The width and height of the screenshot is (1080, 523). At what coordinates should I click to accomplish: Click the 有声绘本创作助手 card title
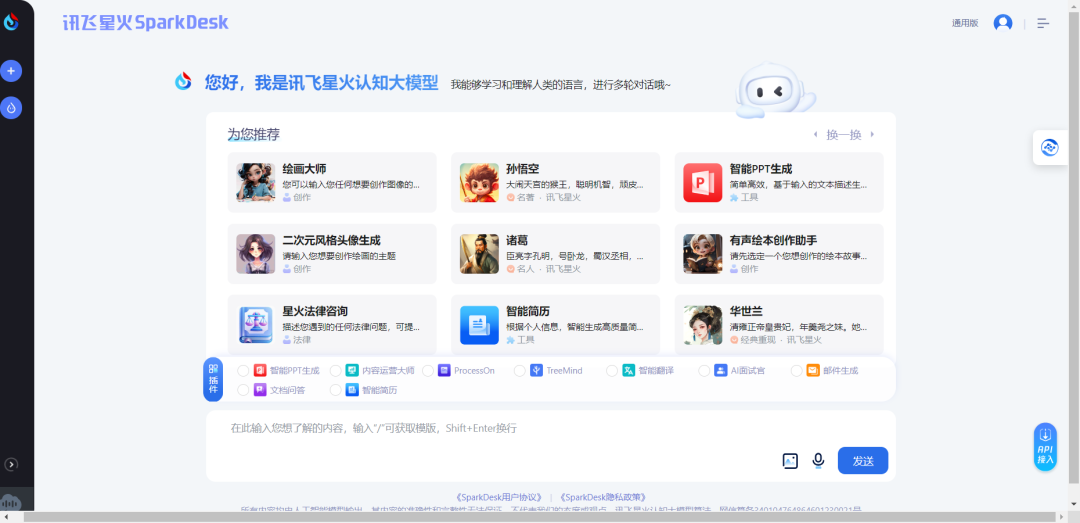pos(773,240)
